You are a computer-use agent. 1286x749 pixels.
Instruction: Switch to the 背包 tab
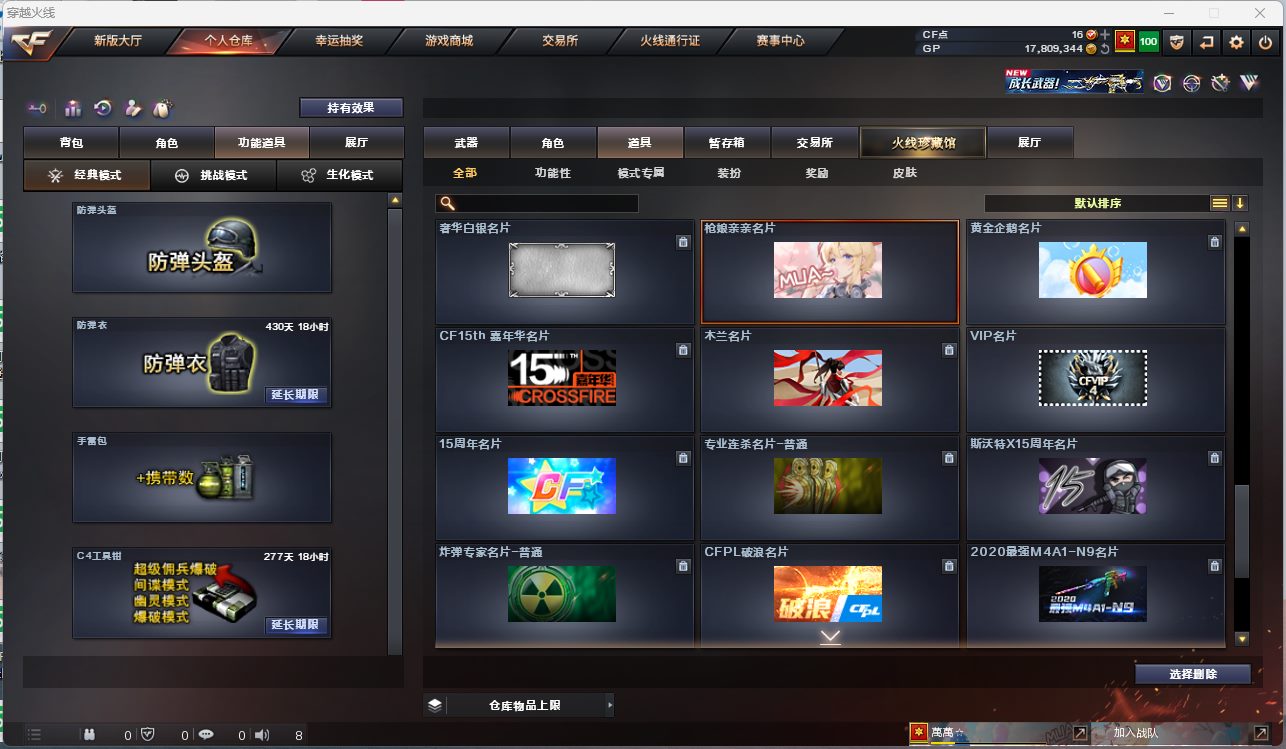point(71,143)
